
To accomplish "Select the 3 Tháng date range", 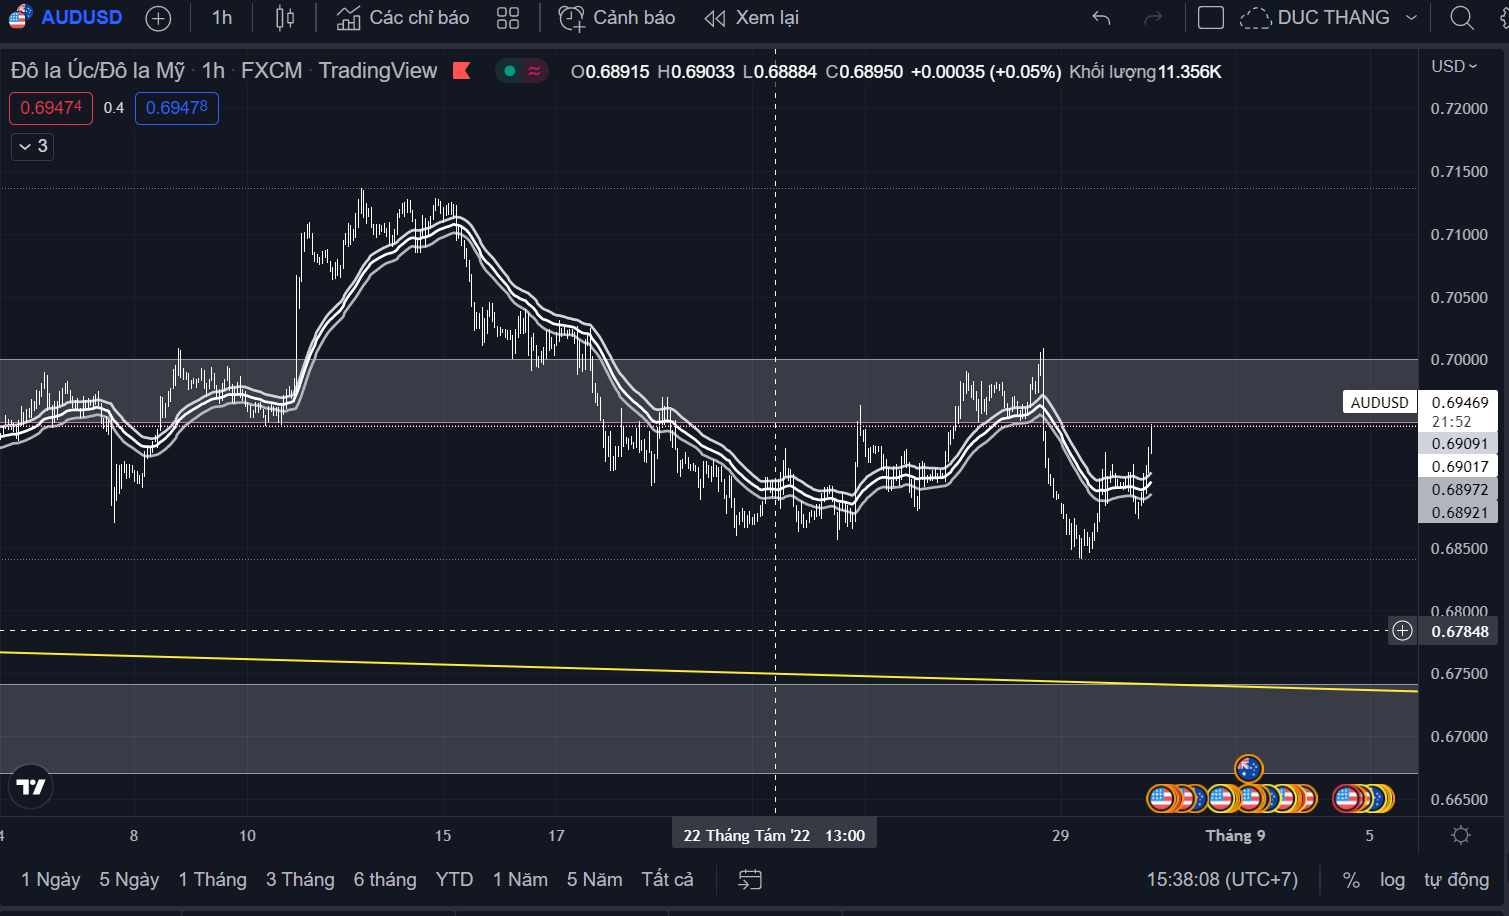I will tap(300, 880).
